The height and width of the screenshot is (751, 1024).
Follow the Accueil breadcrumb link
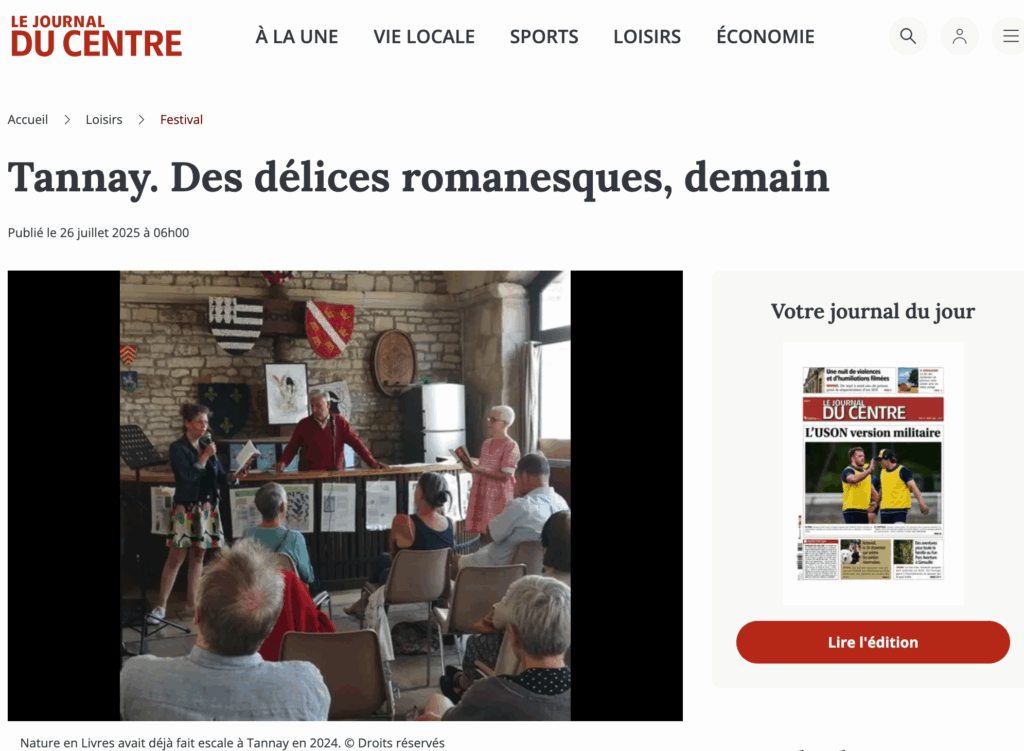click(x=28, y=120)
